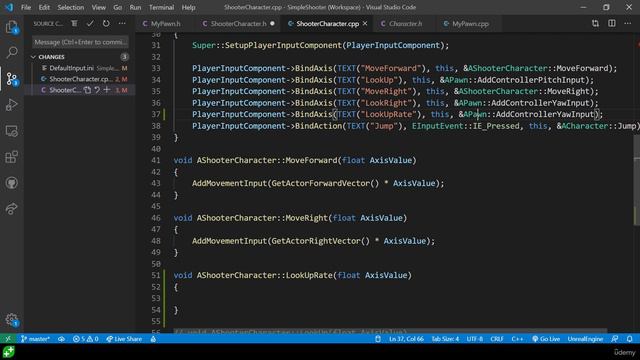Click the flame icon in status bar
The height and width of the screenshot is (360, 640).
pos(153,339)
